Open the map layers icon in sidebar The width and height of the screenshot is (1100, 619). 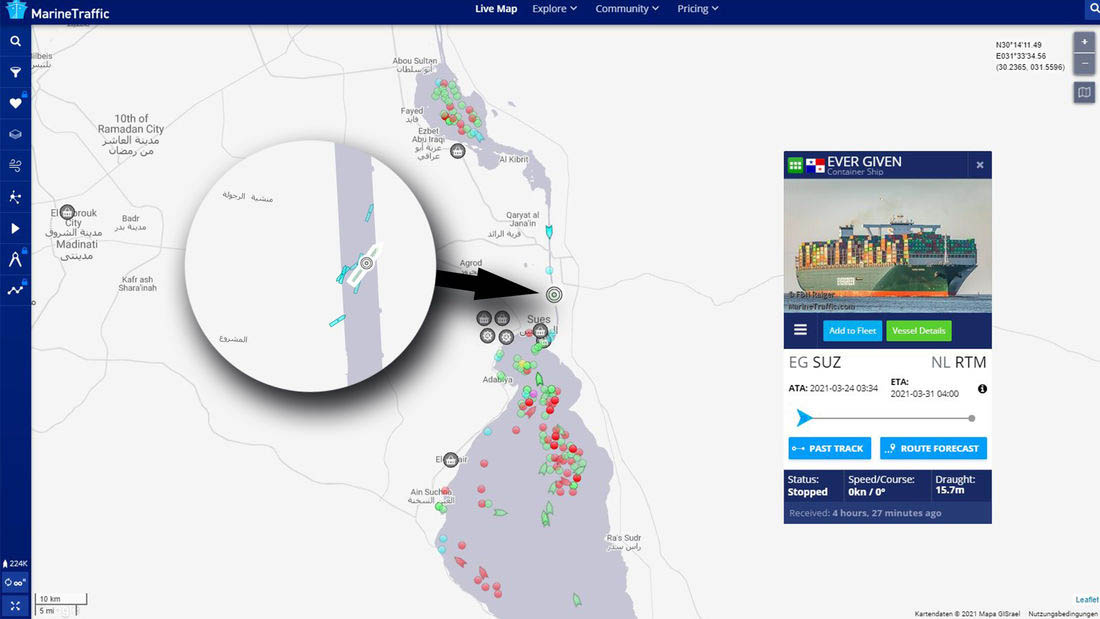pyautogui.click(x=15, y=134)
